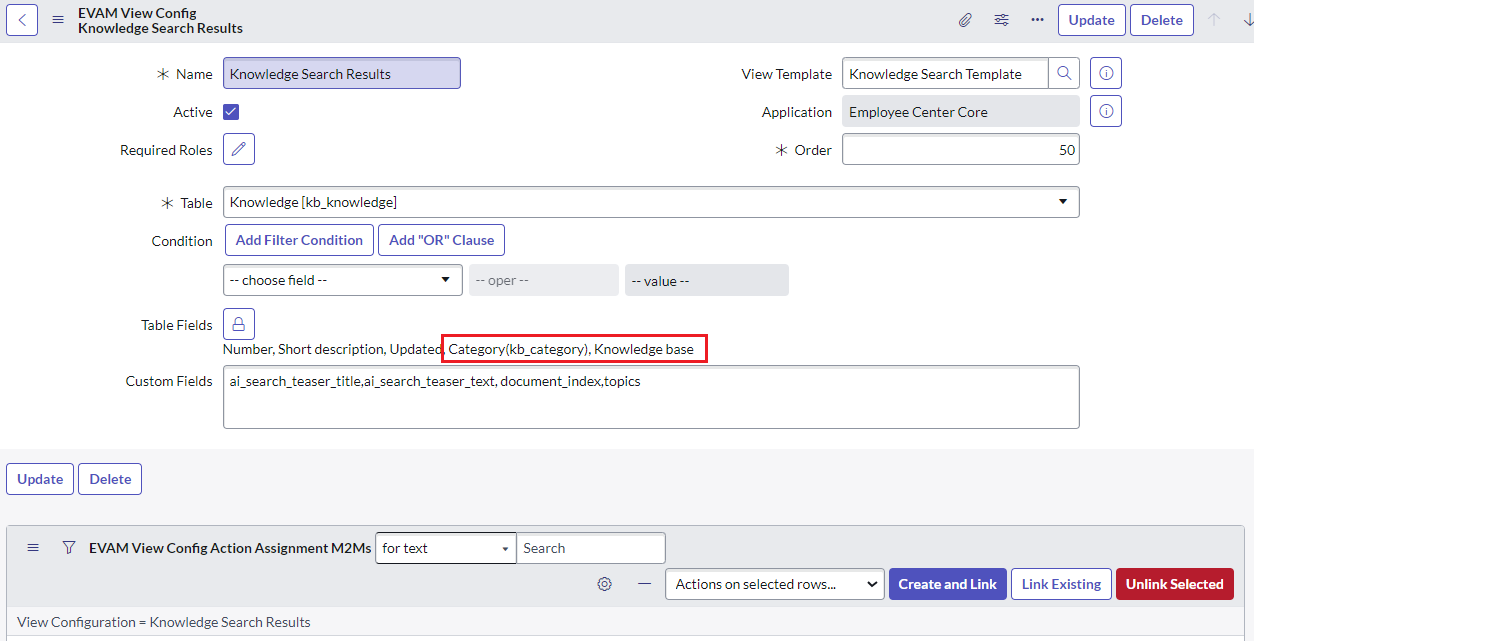This screenshot has height=641, width=1505.
Task: Click inside the Custom Fields text box
Action: 650,397
